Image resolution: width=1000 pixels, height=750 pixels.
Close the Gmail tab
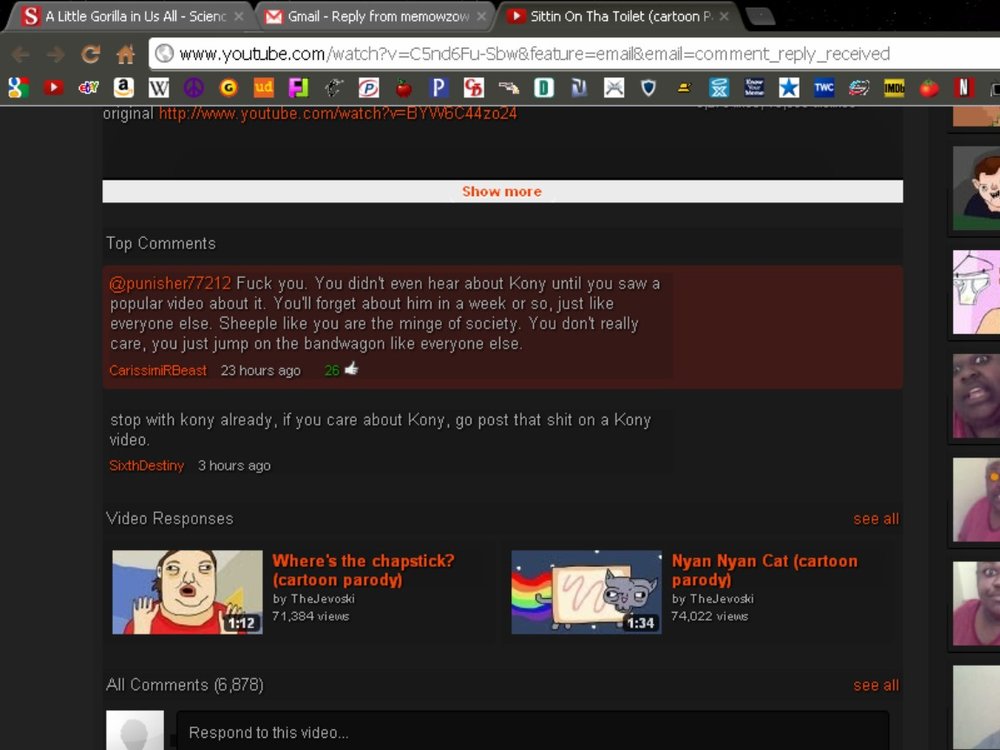point(481,17)
